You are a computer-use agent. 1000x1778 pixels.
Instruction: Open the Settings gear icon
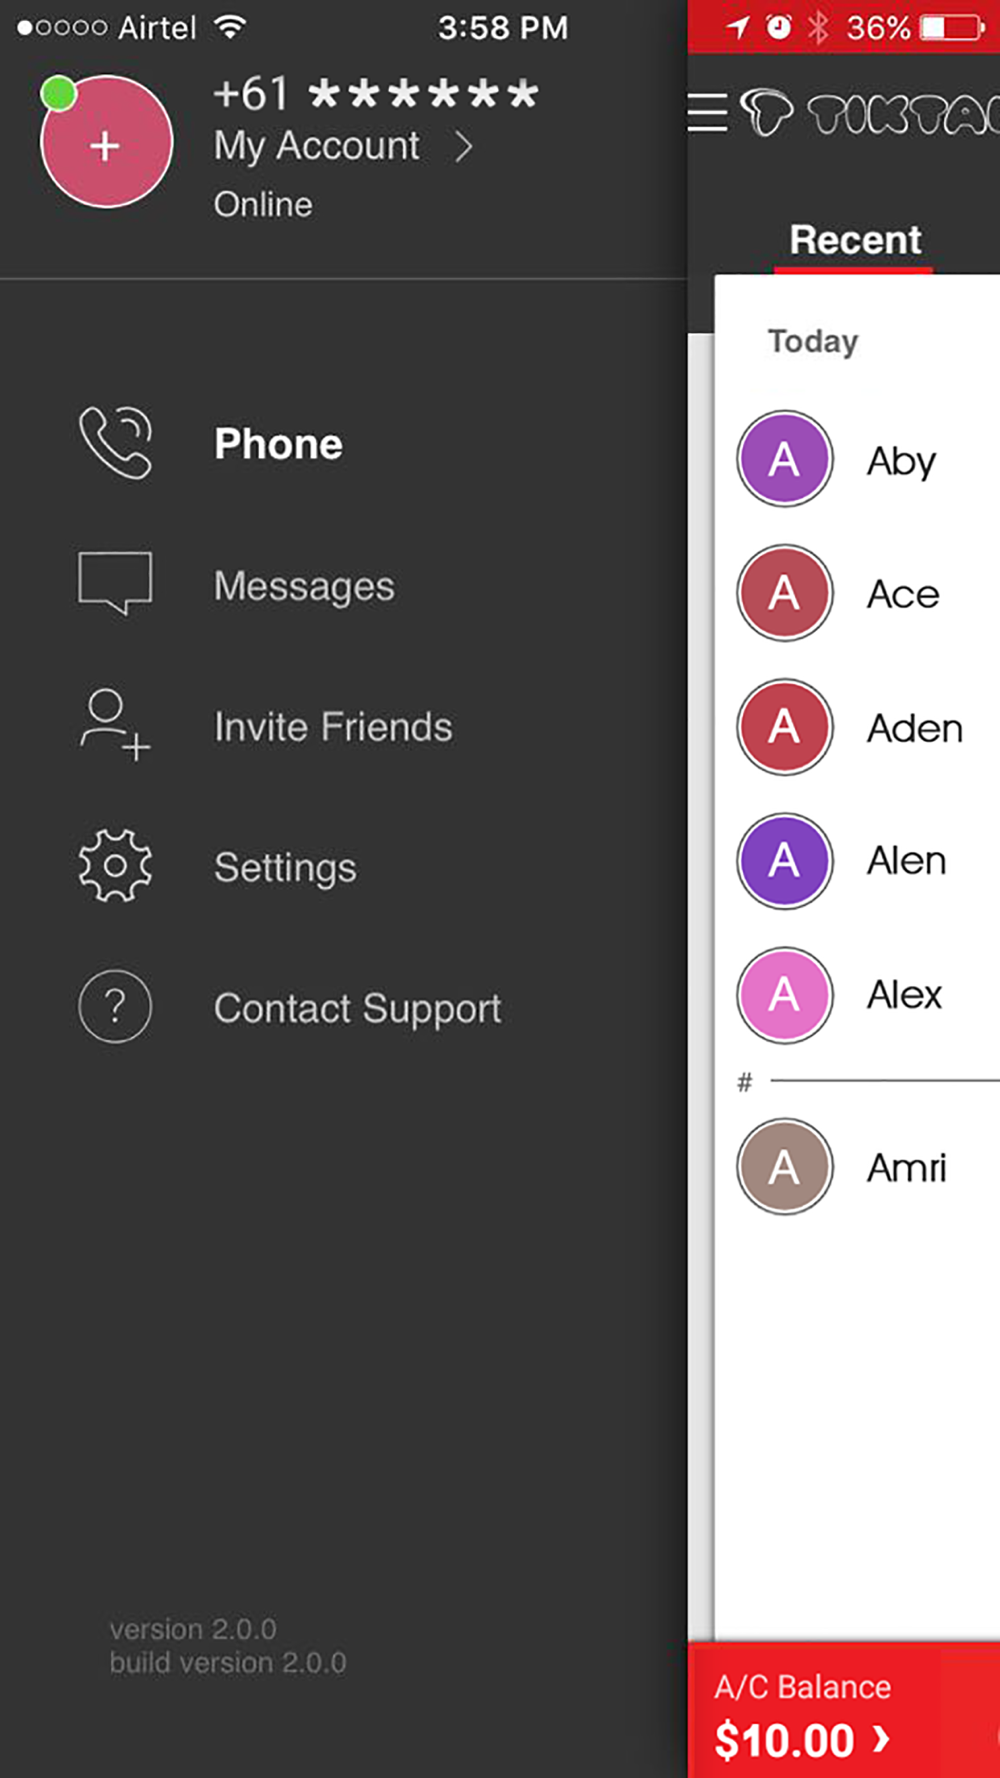coord(115,866)
